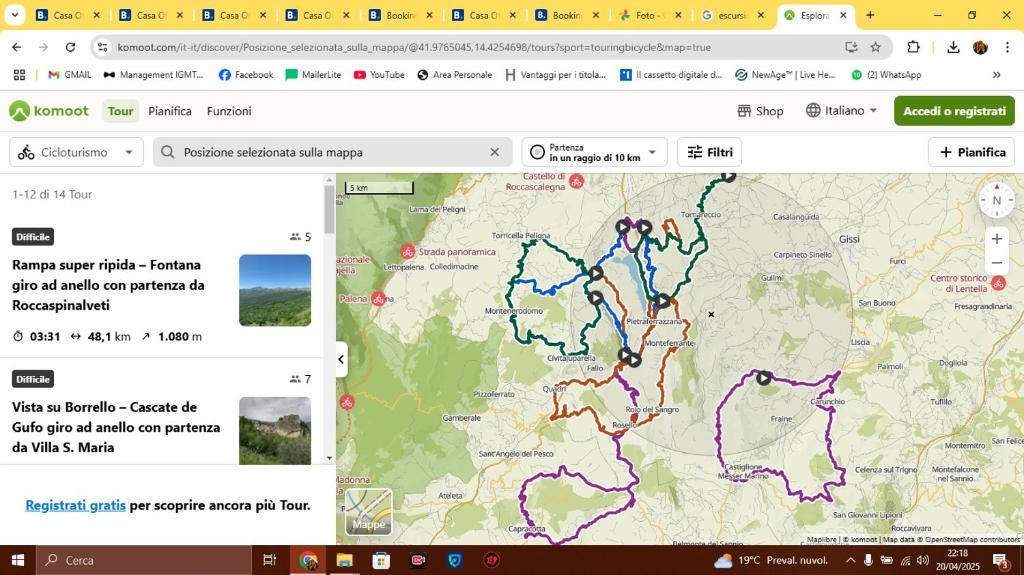
Task: Click the komoot logo
Action: [x=49, y=111]
